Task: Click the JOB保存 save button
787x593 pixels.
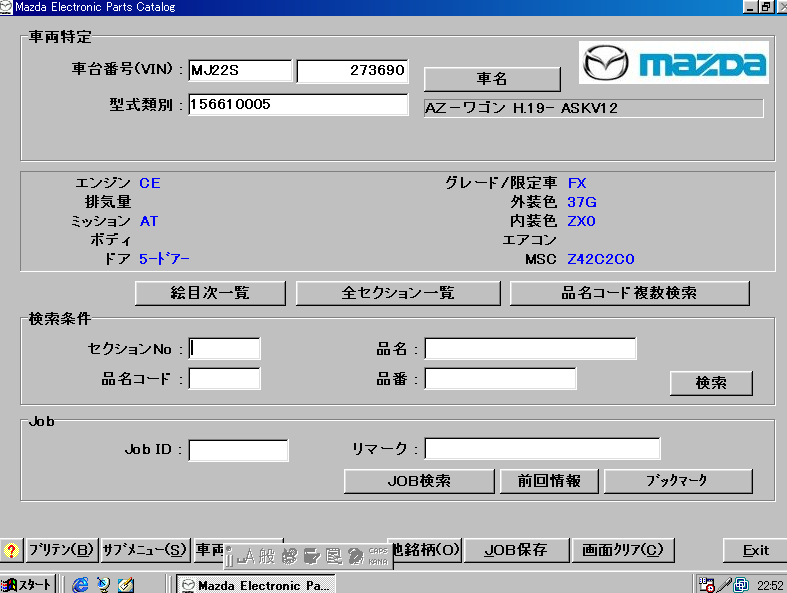Action: tap(515, 550)
